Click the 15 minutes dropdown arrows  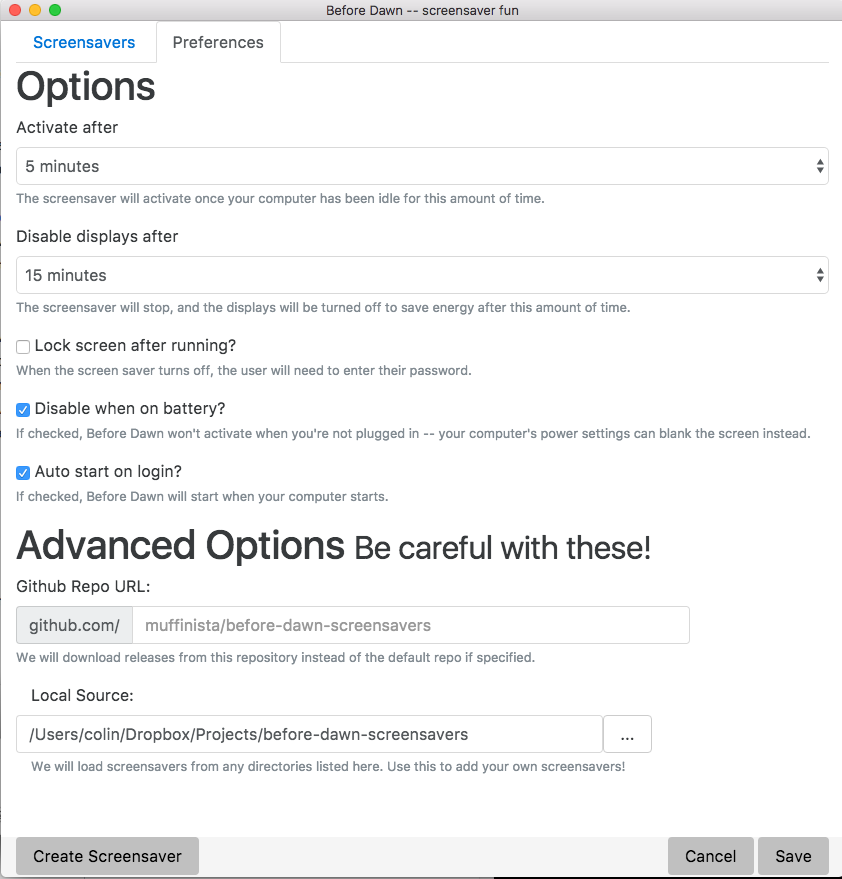pos(820,275)
